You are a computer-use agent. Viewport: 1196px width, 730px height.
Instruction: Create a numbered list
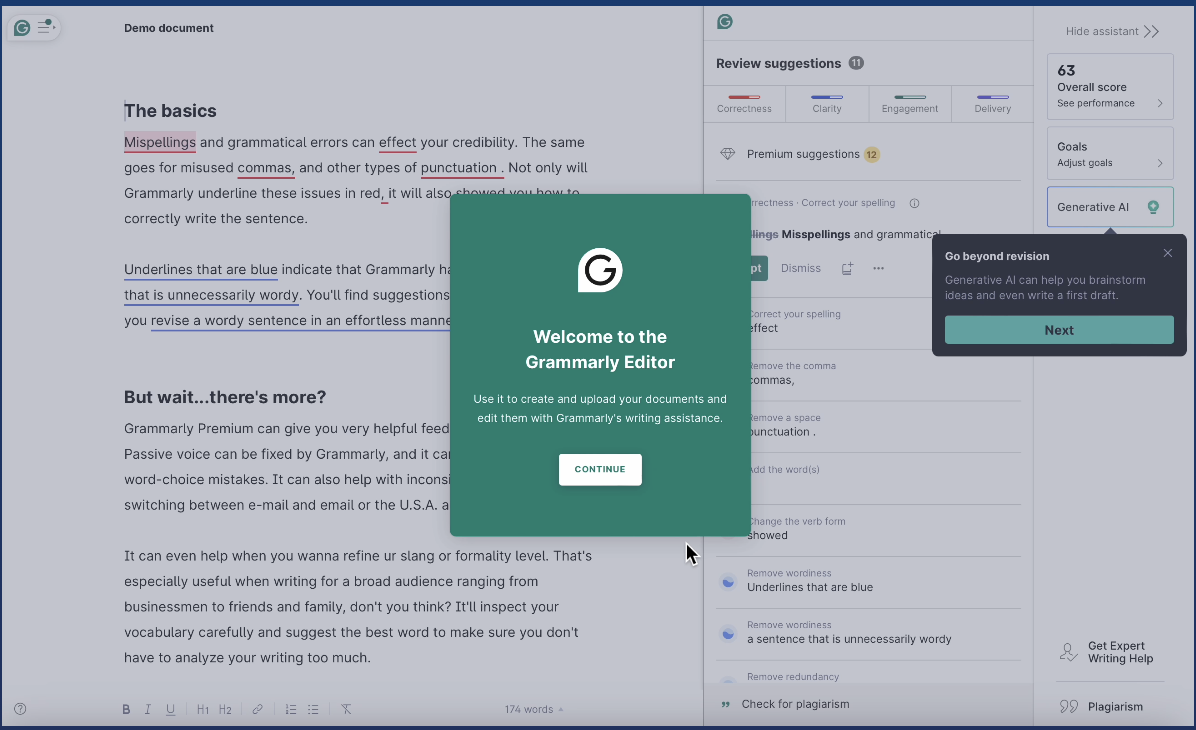pyautogui.click(x=291, y=709)
